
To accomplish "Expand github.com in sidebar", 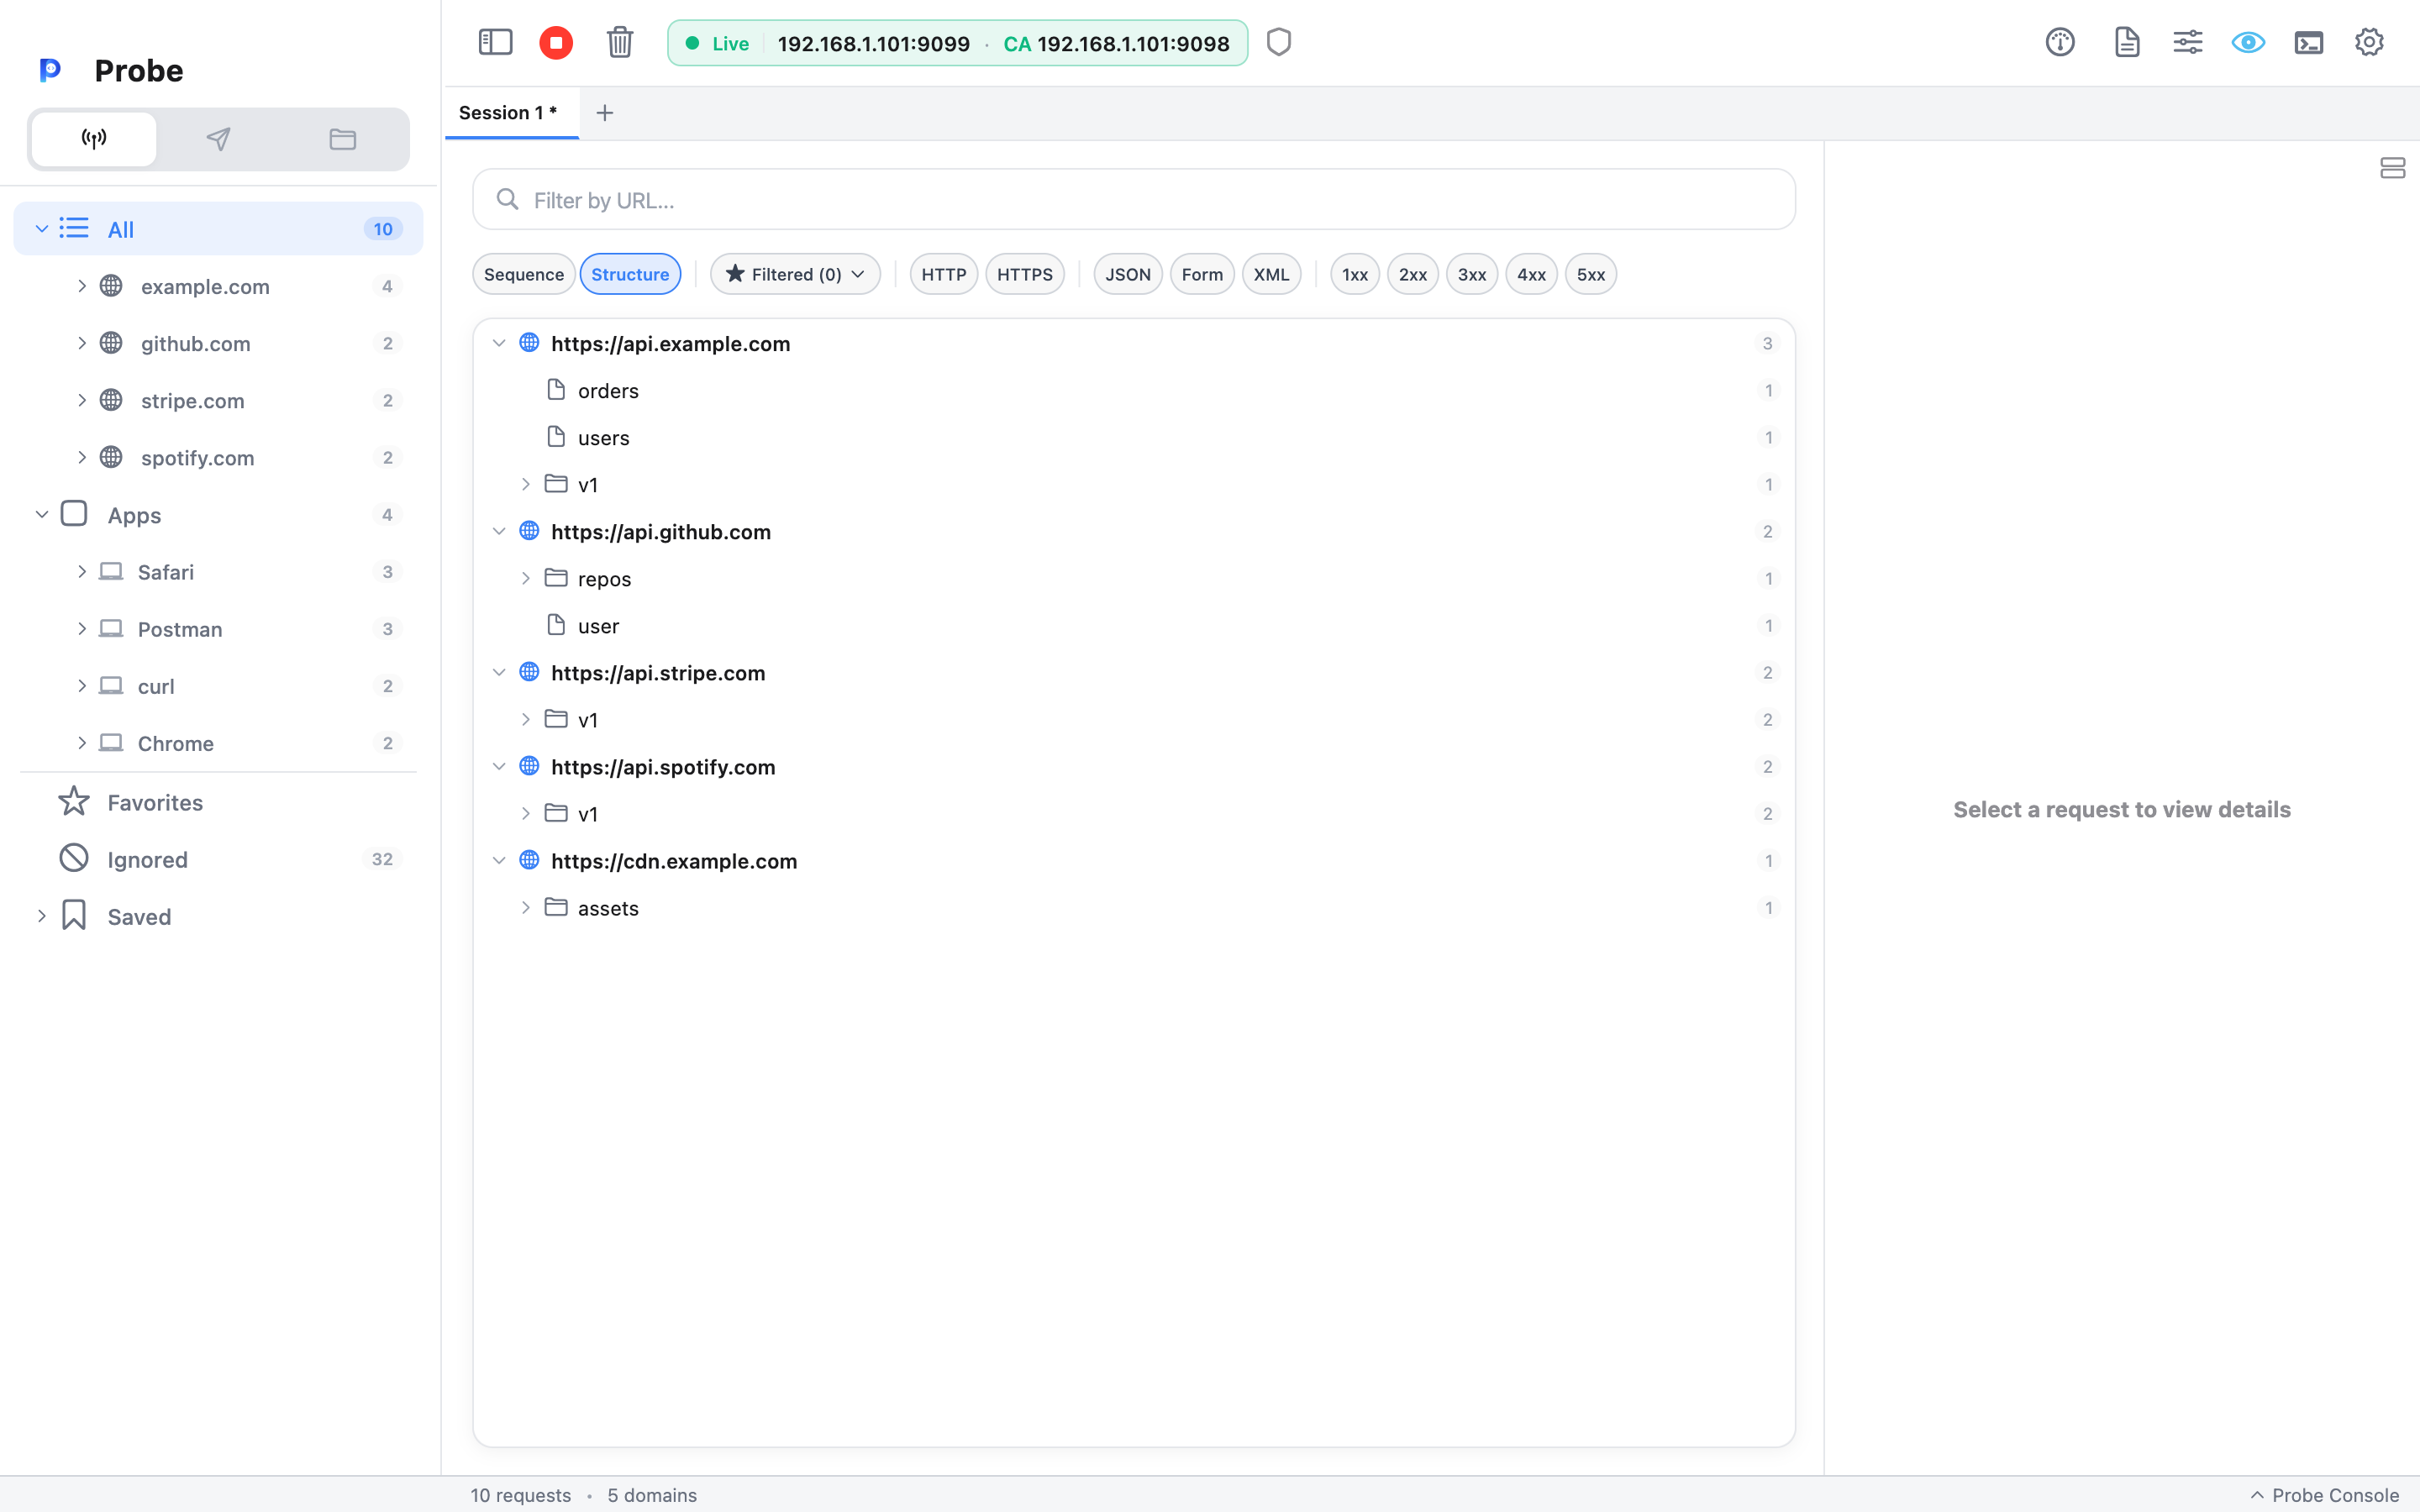I will [x=82, y=343].
